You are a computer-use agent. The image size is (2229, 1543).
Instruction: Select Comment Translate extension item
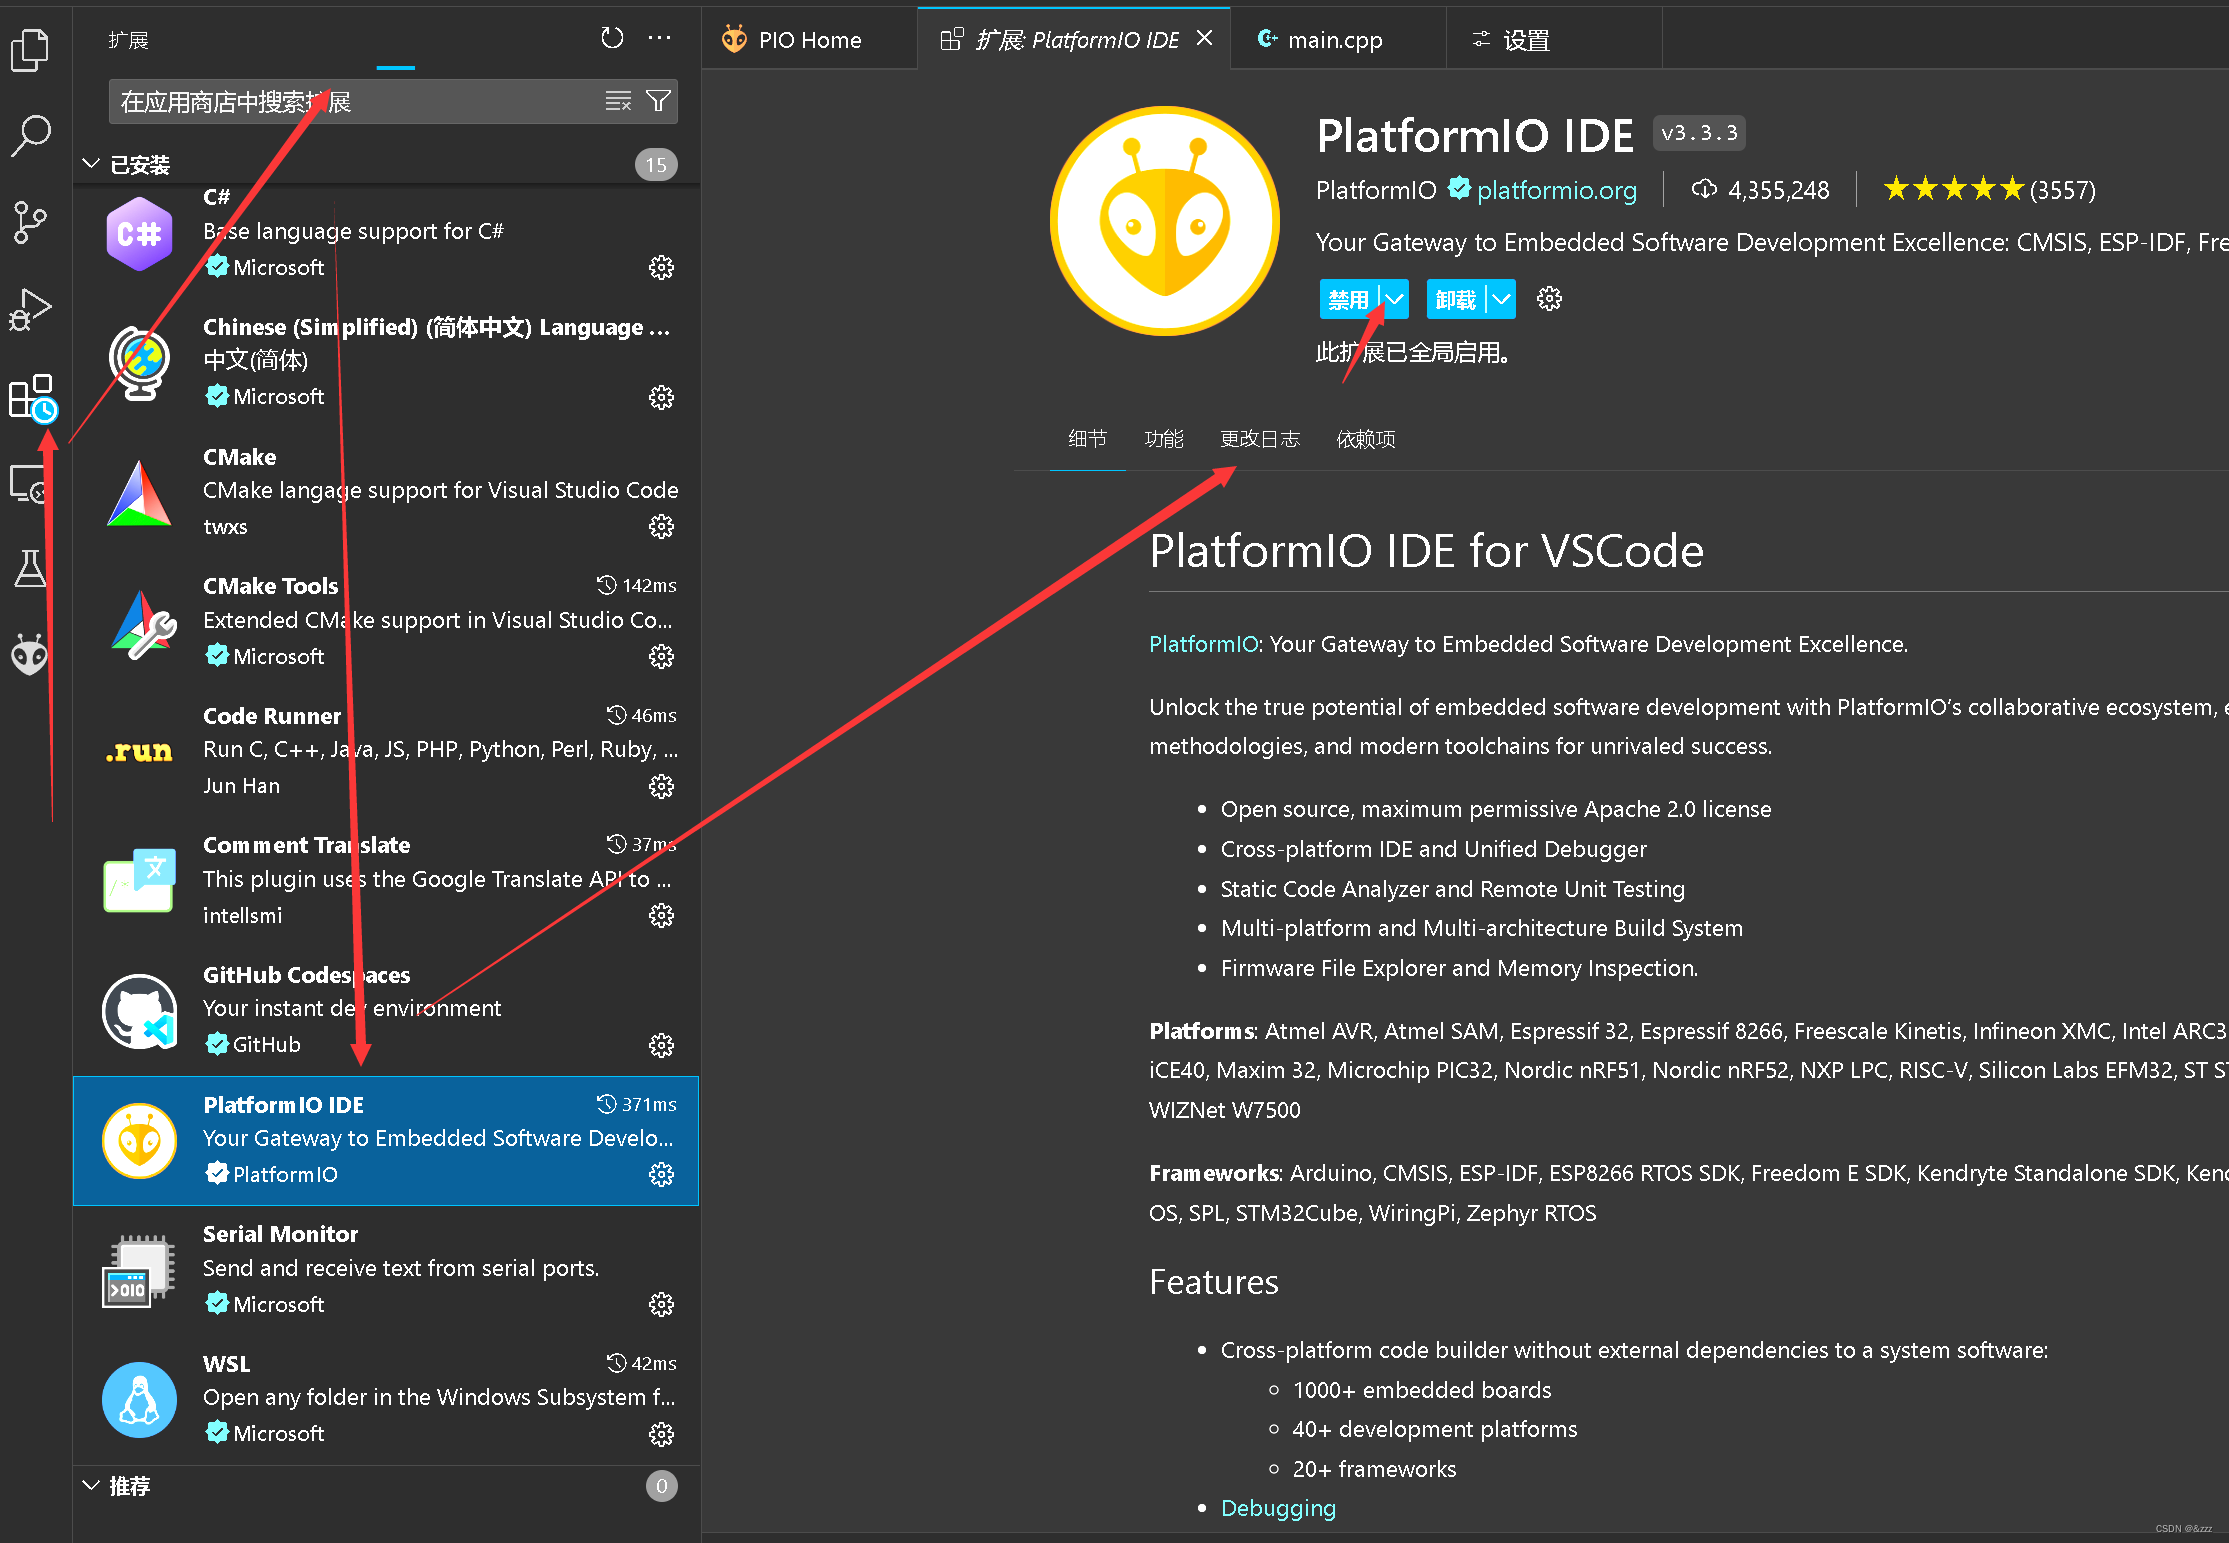[386, 880]
